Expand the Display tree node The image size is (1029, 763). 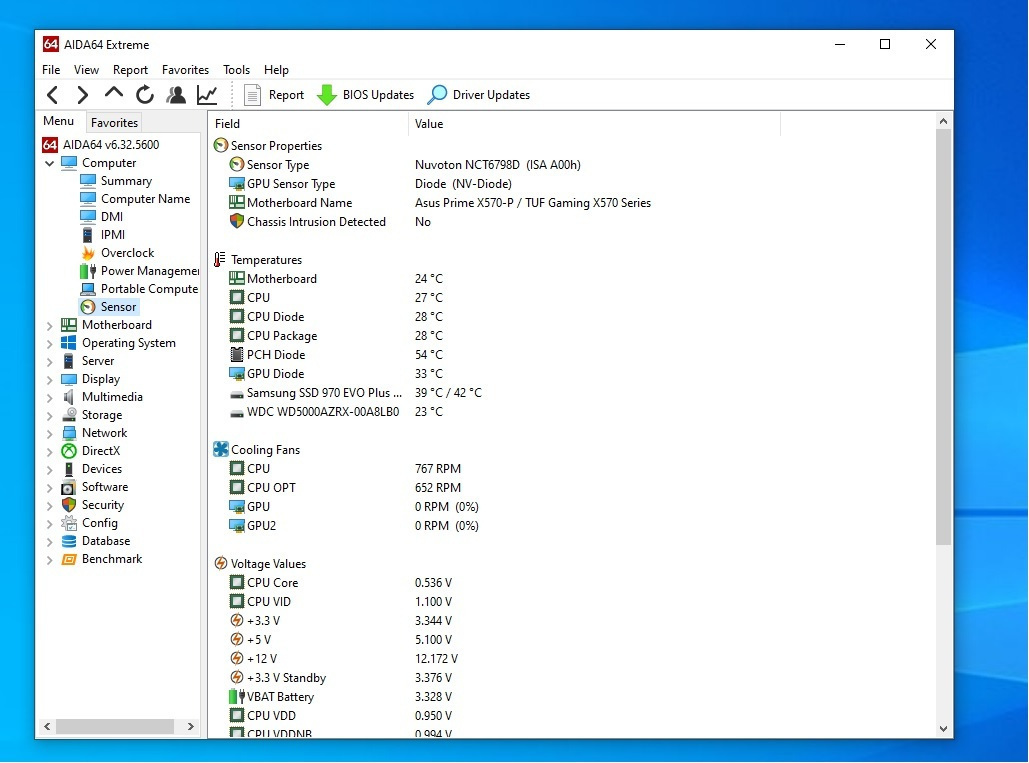(49, 379)
